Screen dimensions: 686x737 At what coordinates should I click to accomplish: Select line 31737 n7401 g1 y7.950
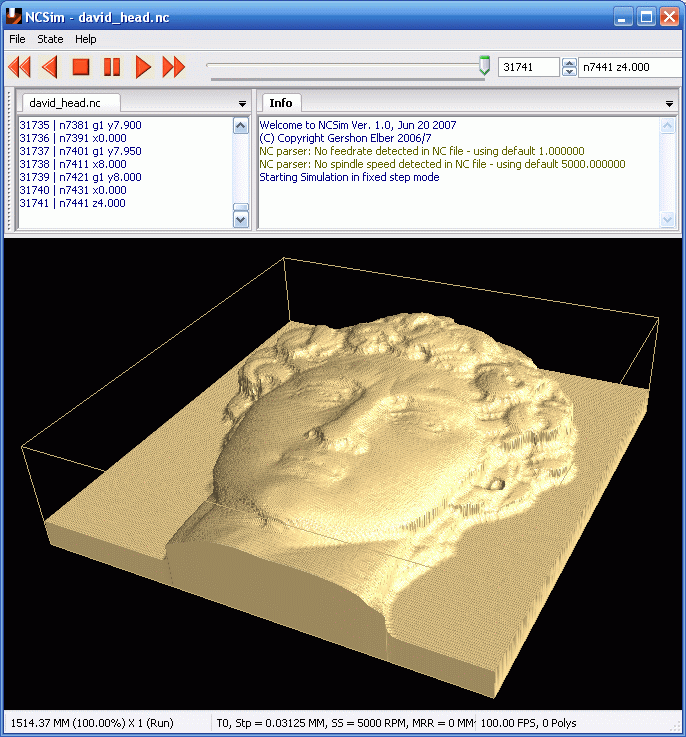(x=80, y=151)
